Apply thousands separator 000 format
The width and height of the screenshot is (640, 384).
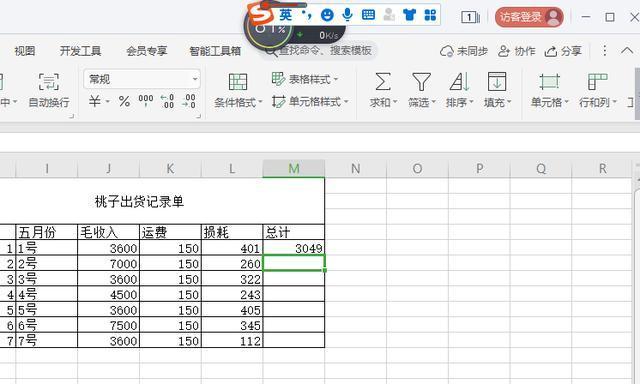pyautogui.click(x=146, y=100)
